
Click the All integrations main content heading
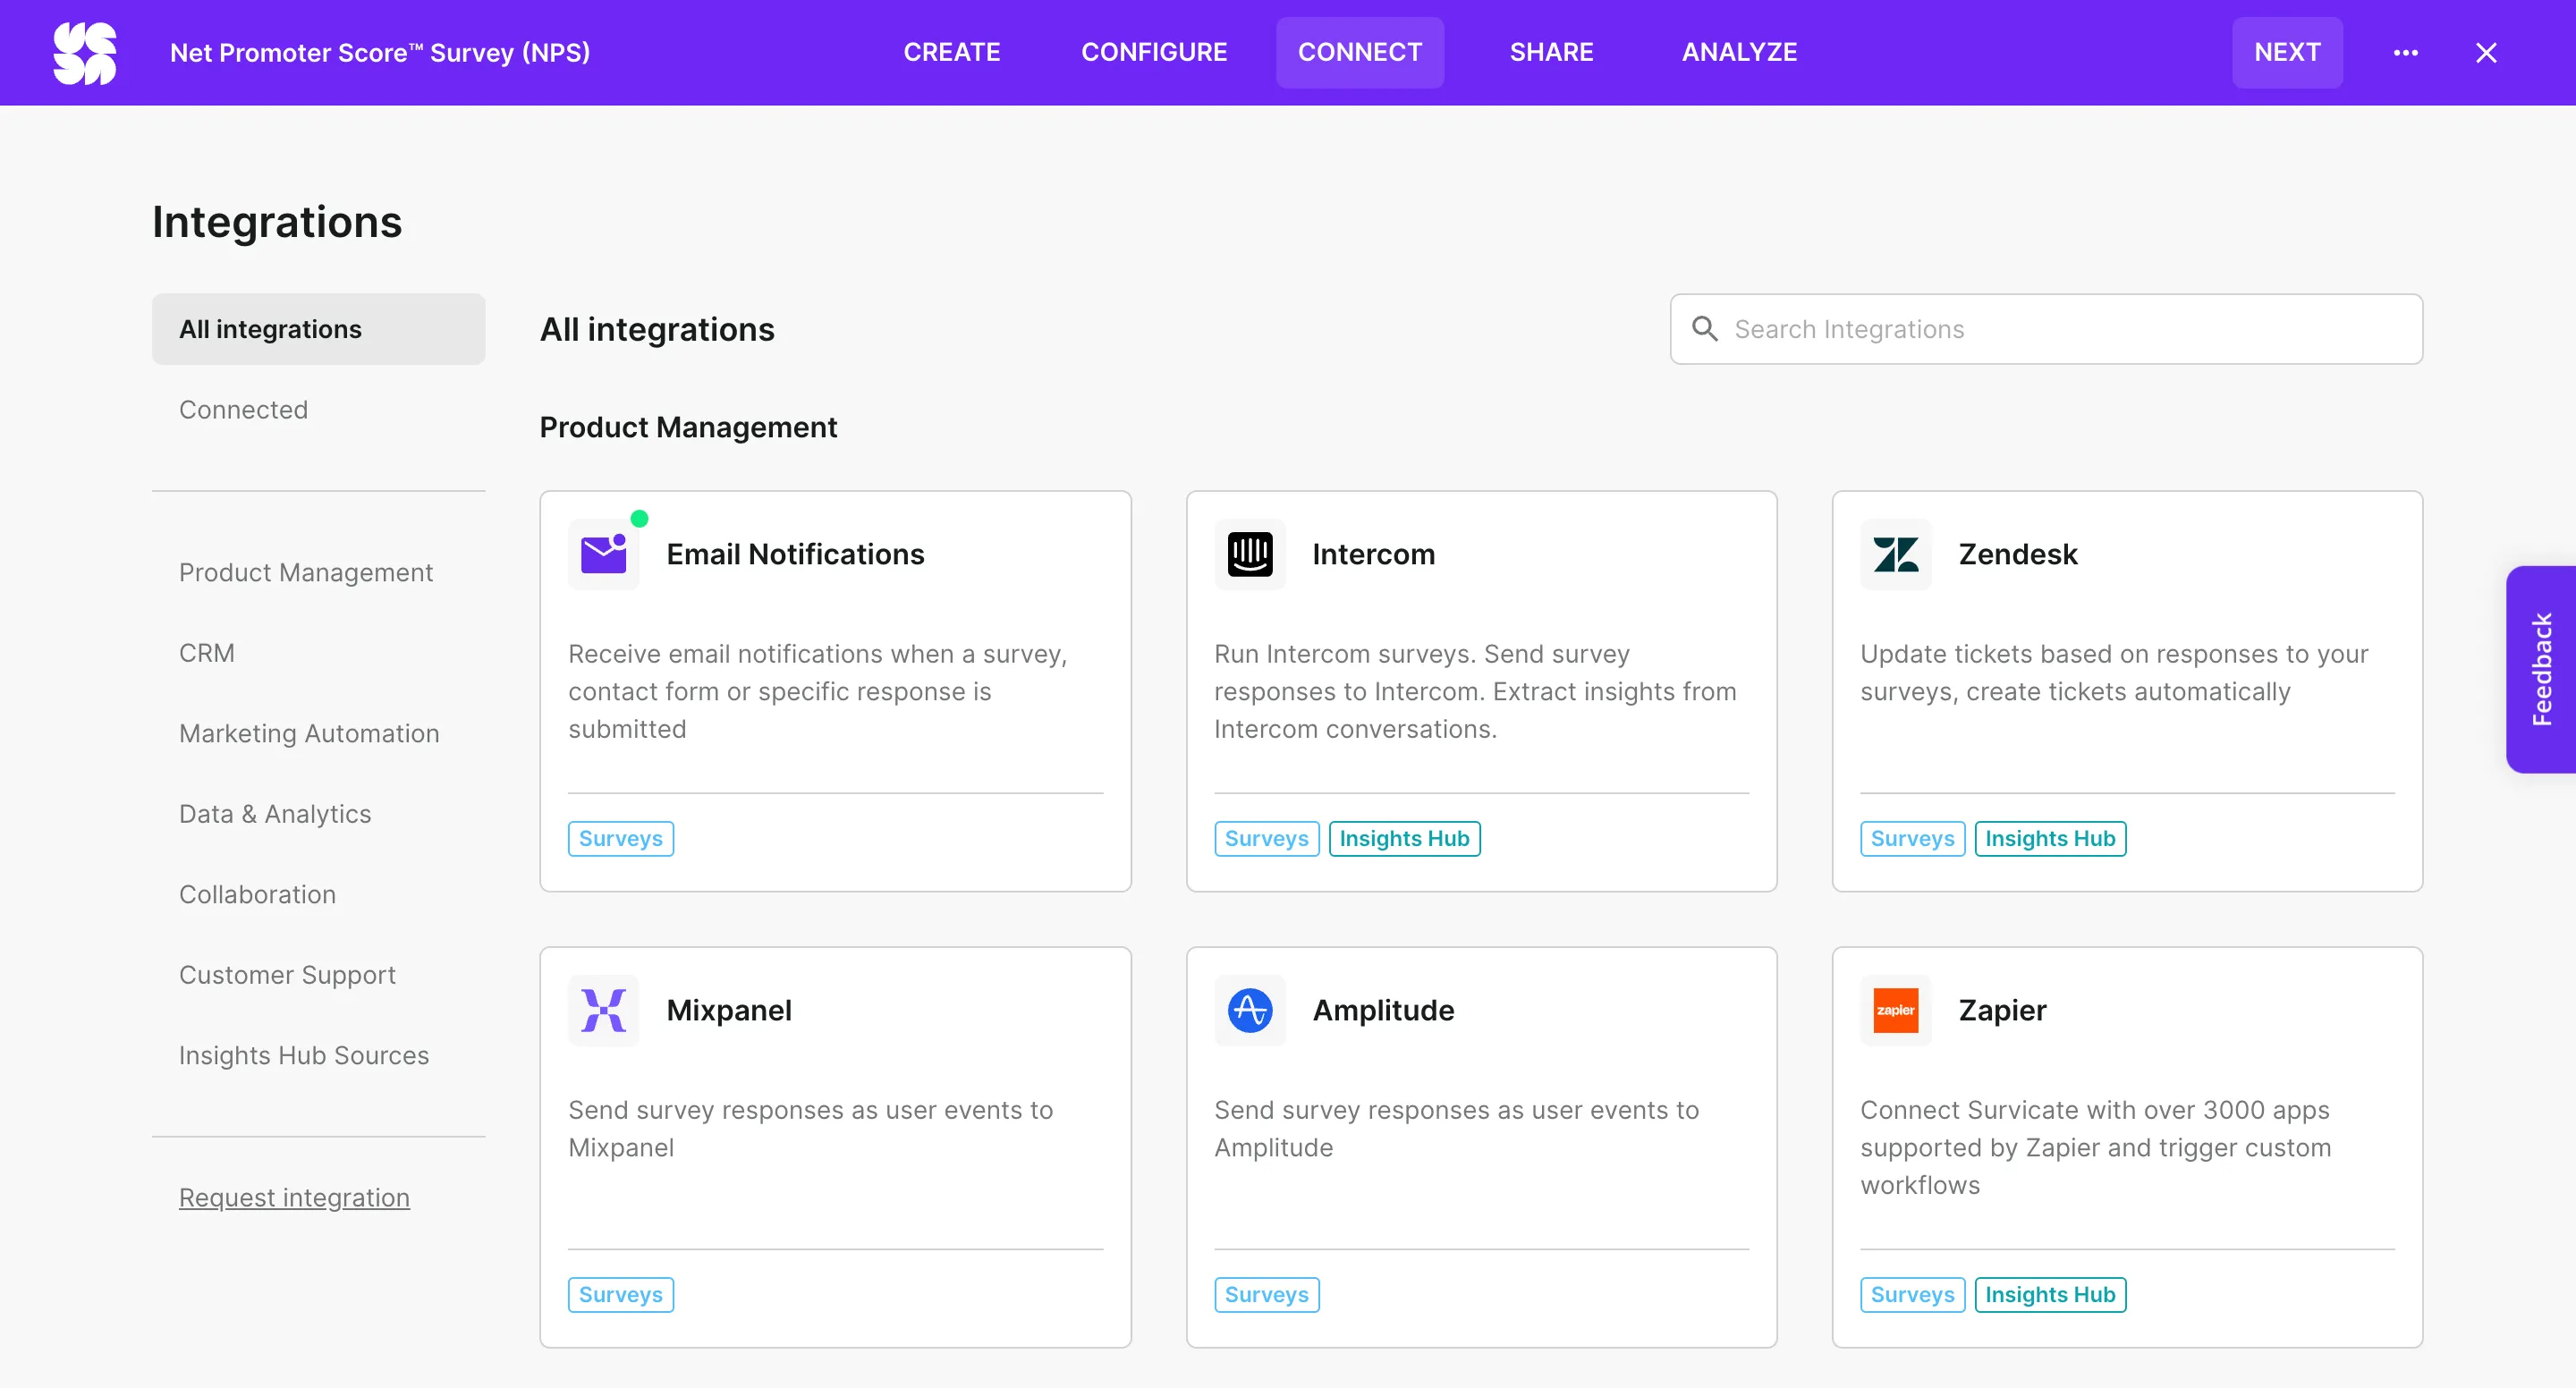[x=657, y=329]
